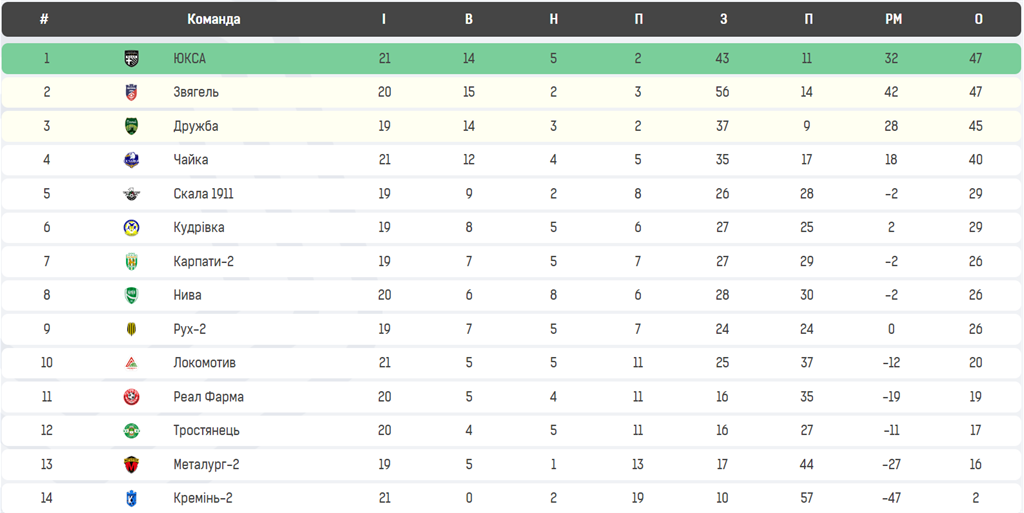Open the Тростянець team name link

[206, 431]
